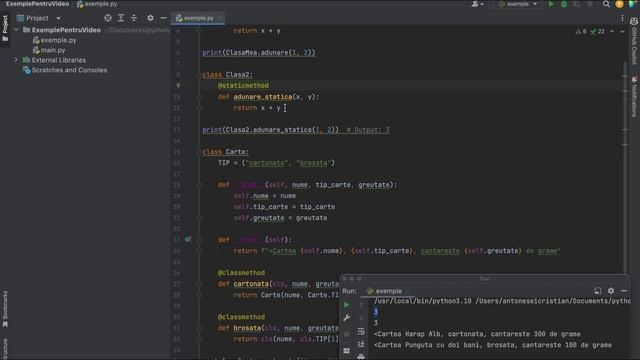Fold the cartonata classmethod block
Image resolution: width=640 pixels, height=360 pixels.
[x=200, y=284]
